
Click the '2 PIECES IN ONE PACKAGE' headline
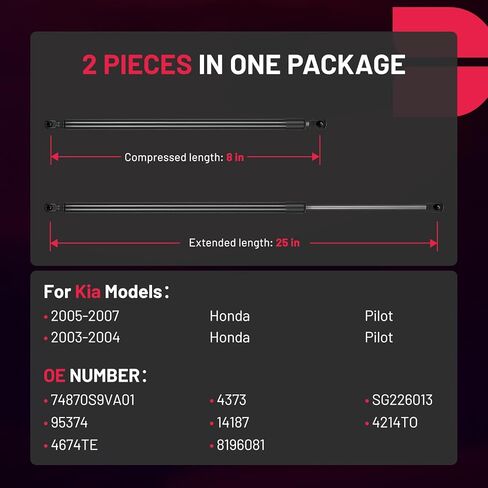(244, 65)
